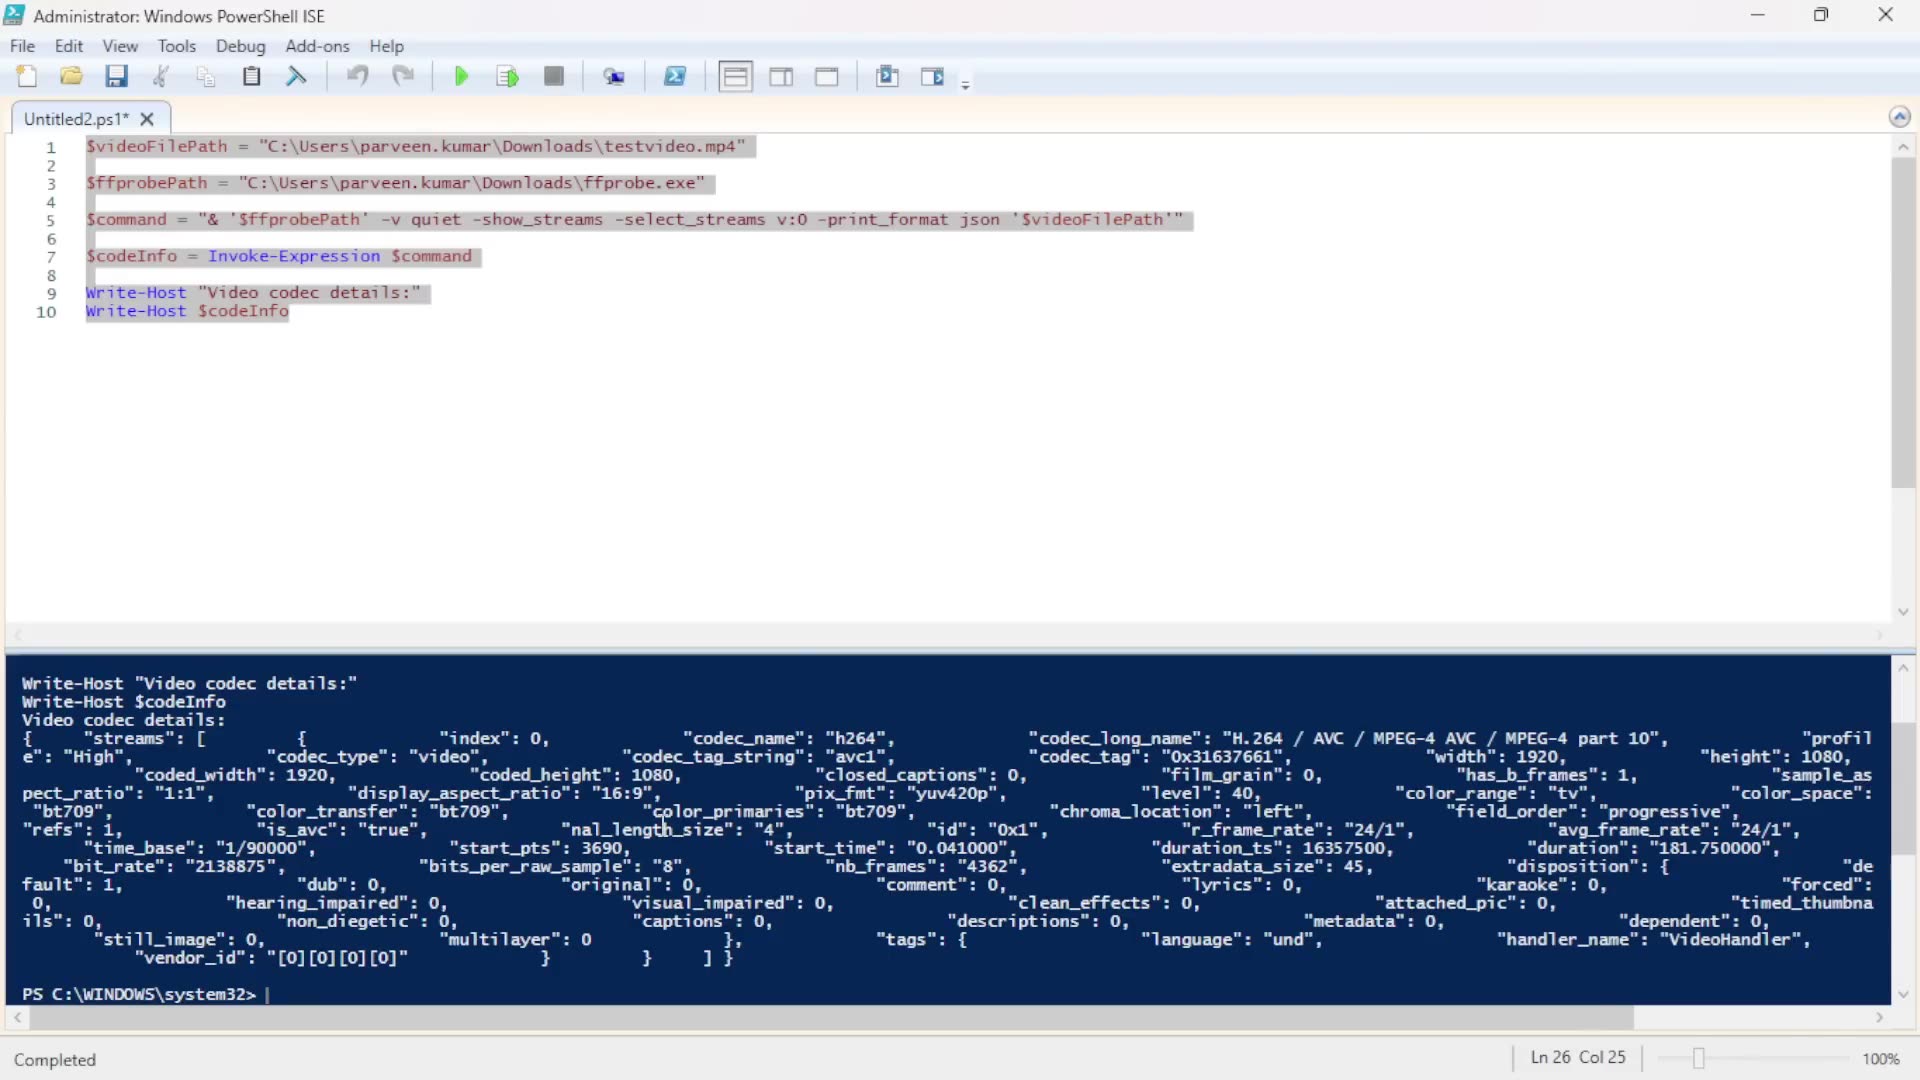The image size is (1920, 1080).
Task: Undo last edit with the Undo icon
Action: click(x=358, y=76)
